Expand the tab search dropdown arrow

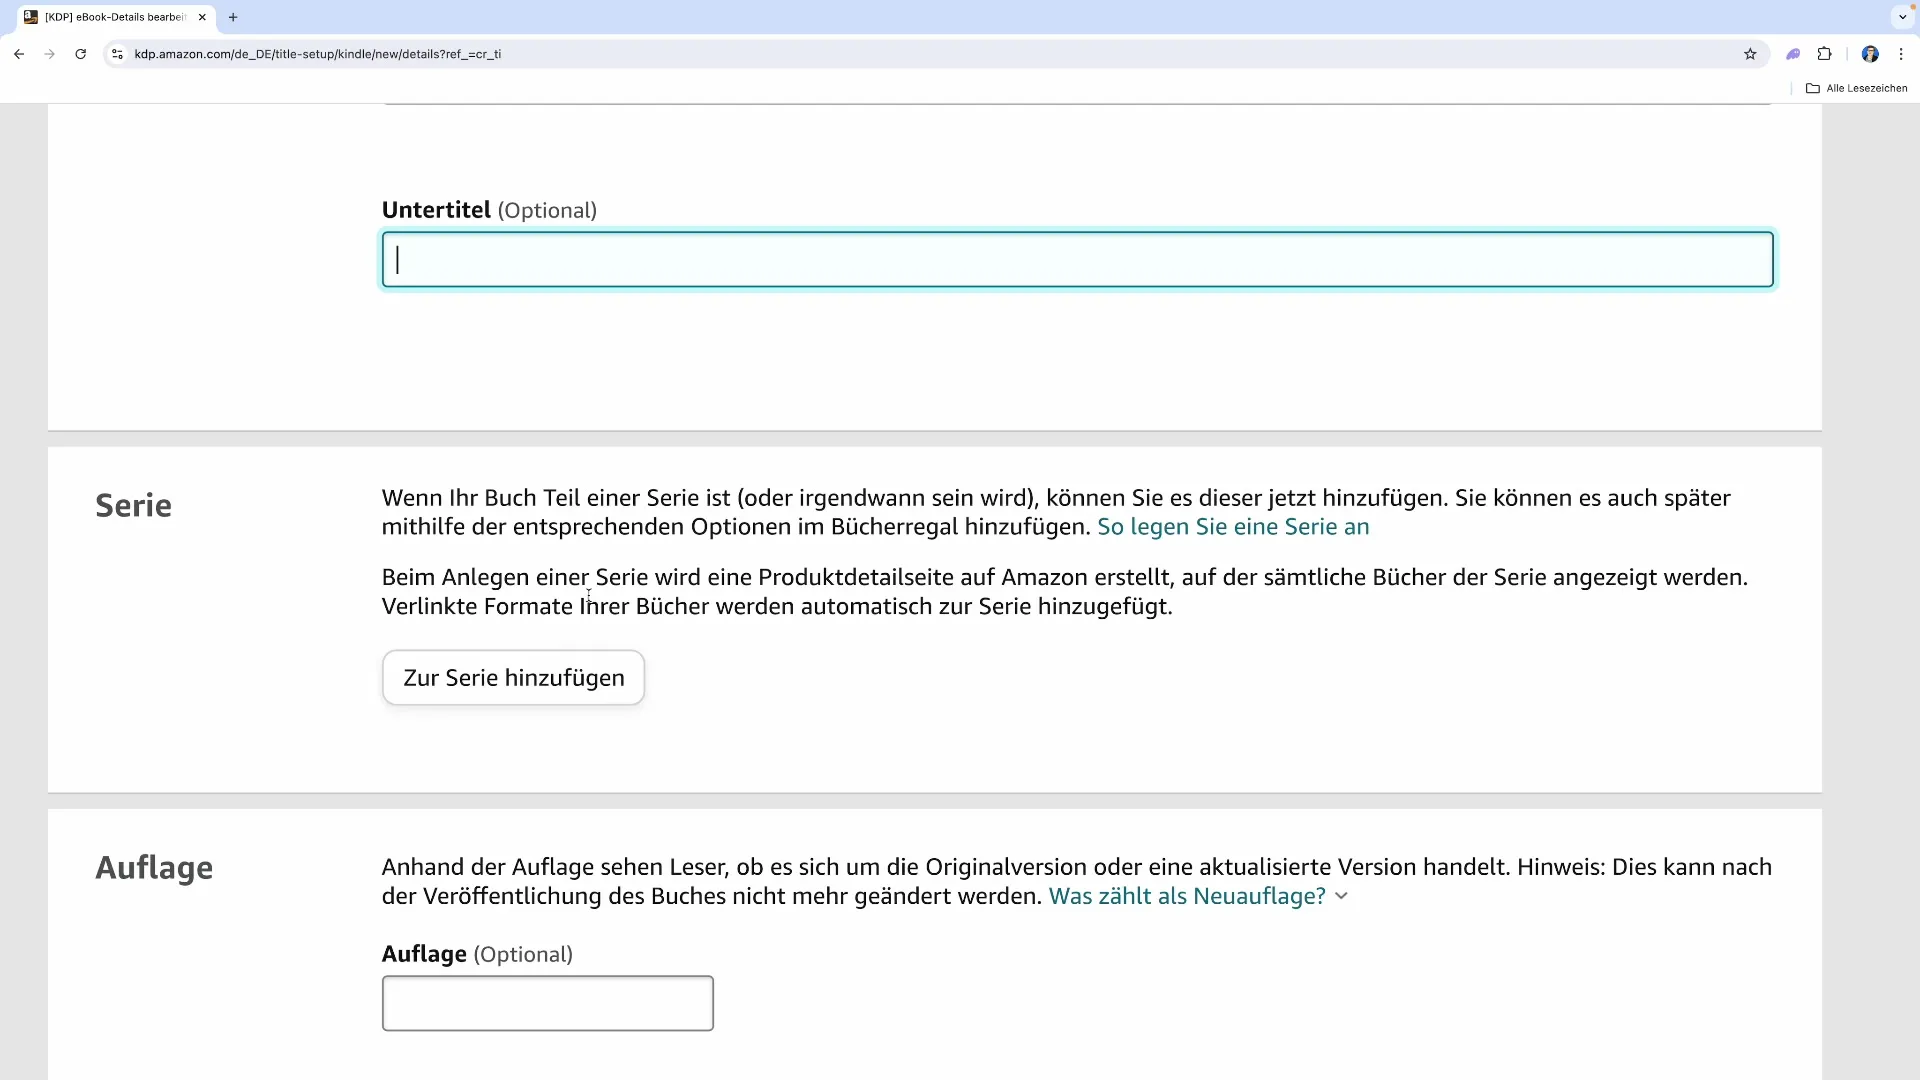coord(1902,17)
